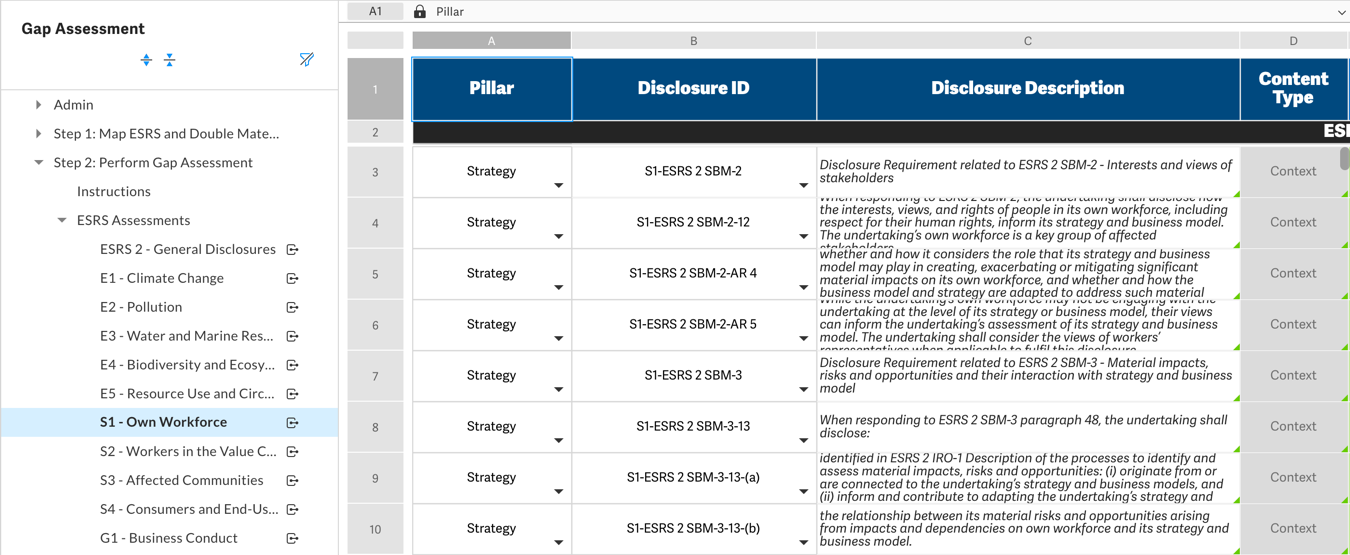The height and width of the screenshot is (555, 1350).
Task: Open Pillar dropdown in row 5
Action: click(559, 288)
